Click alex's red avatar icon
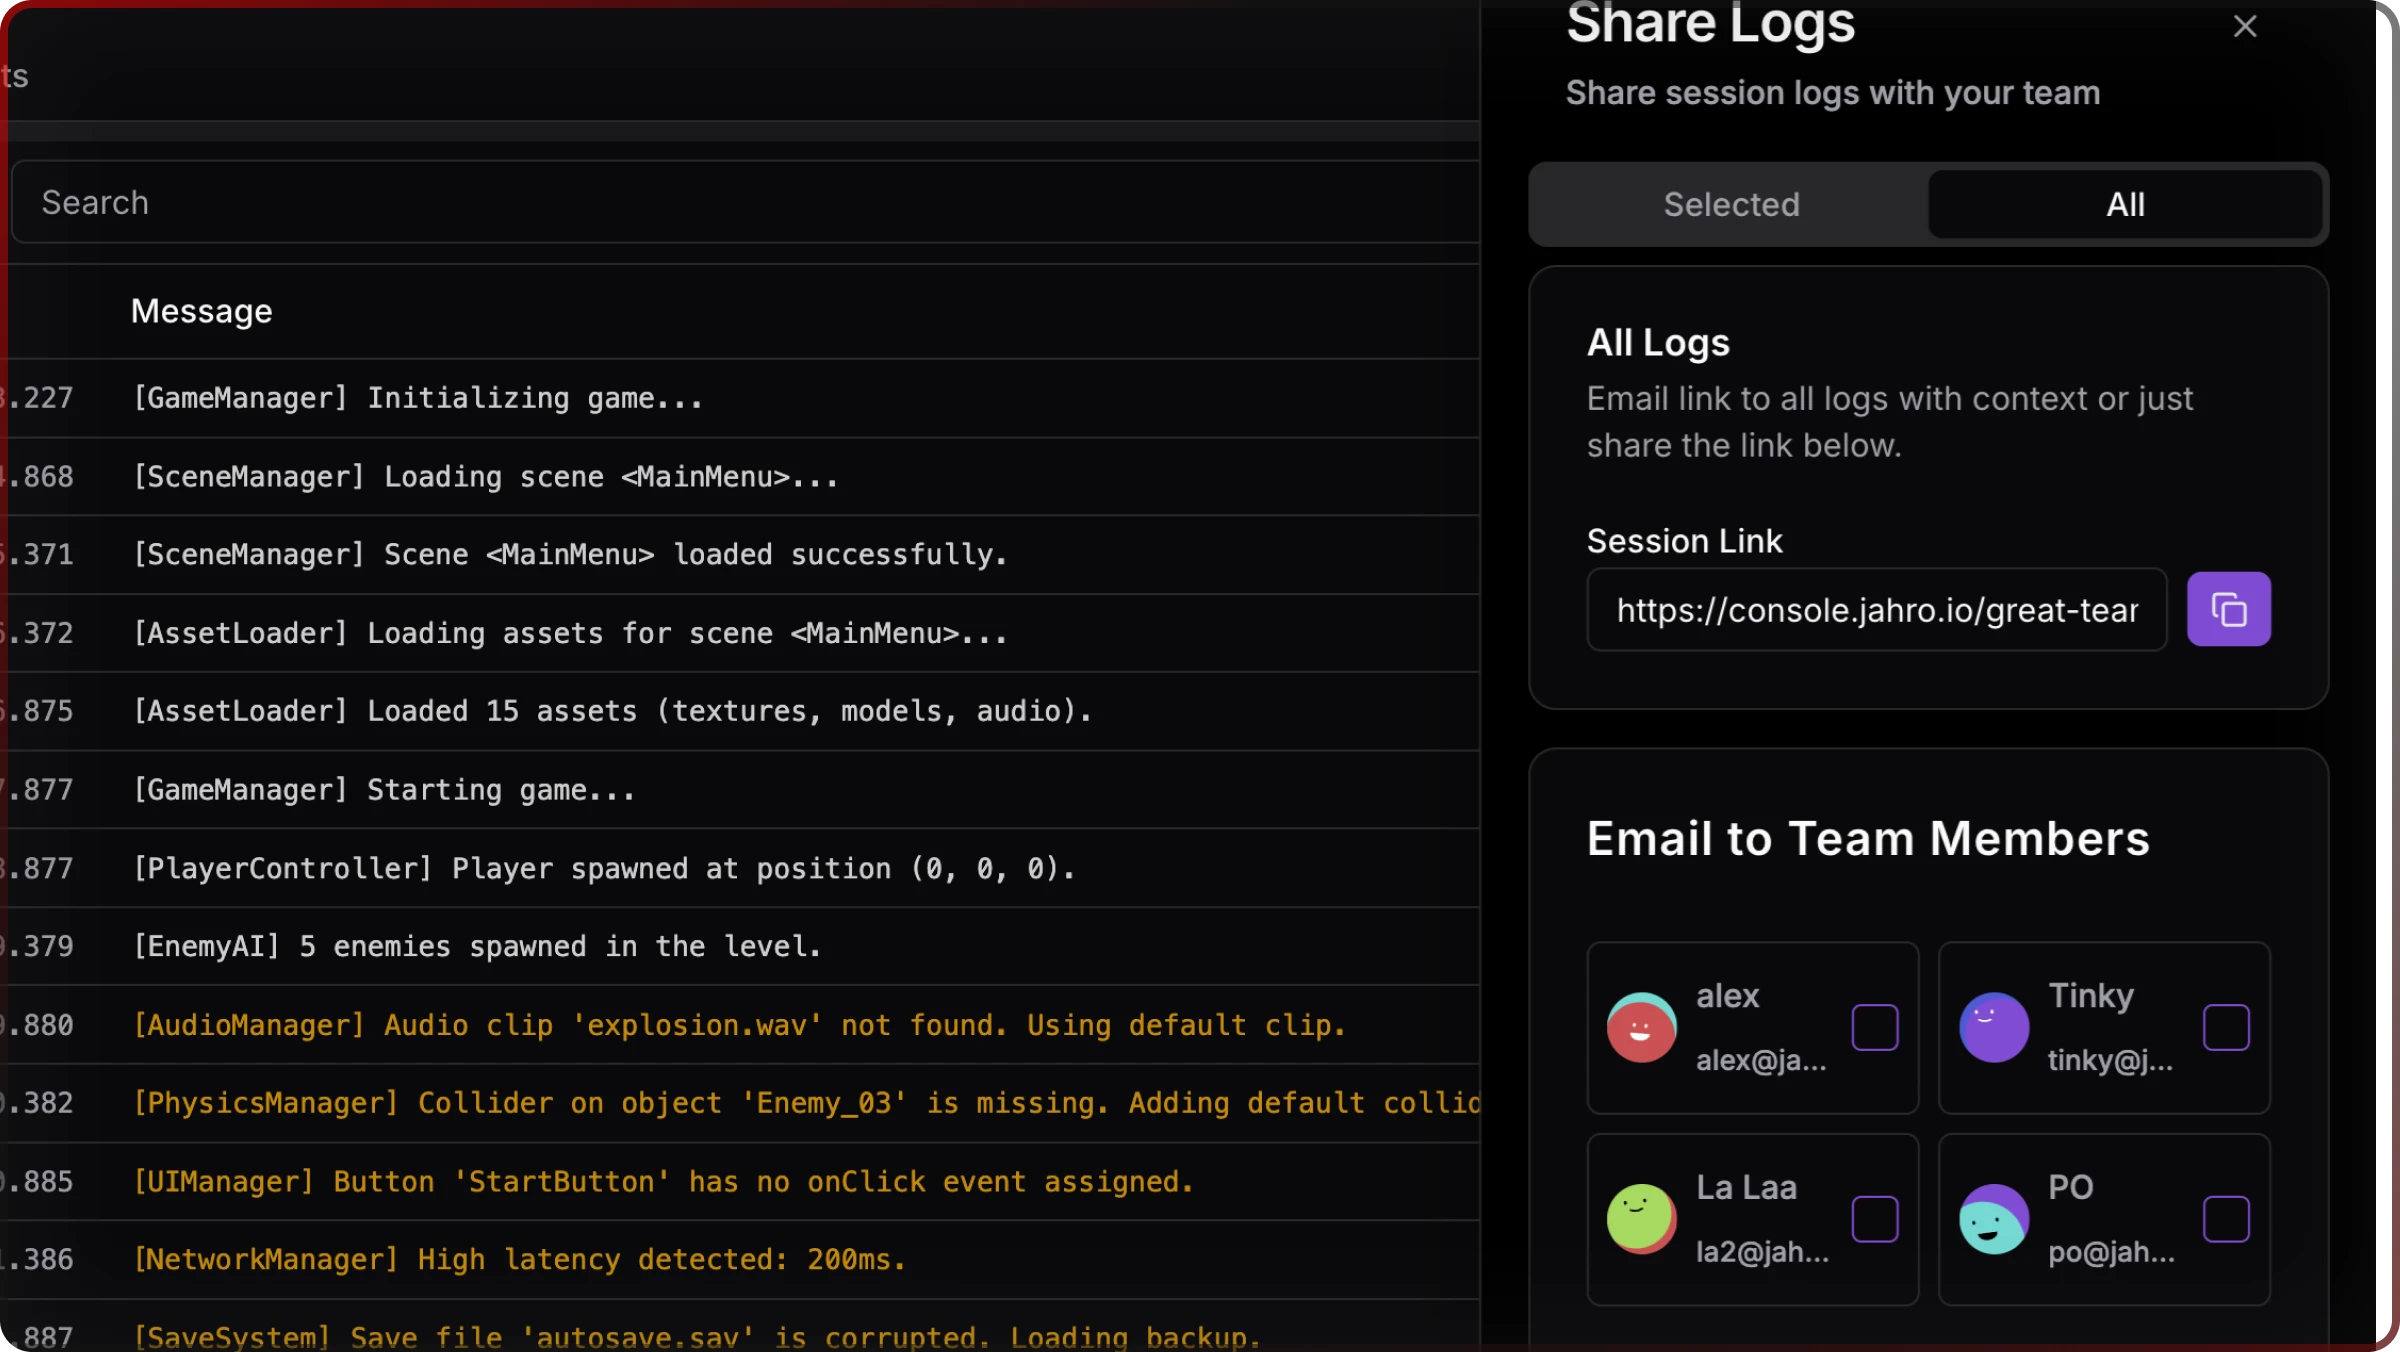Screen dimensions: 2400x1352 coord(1641,1027)
